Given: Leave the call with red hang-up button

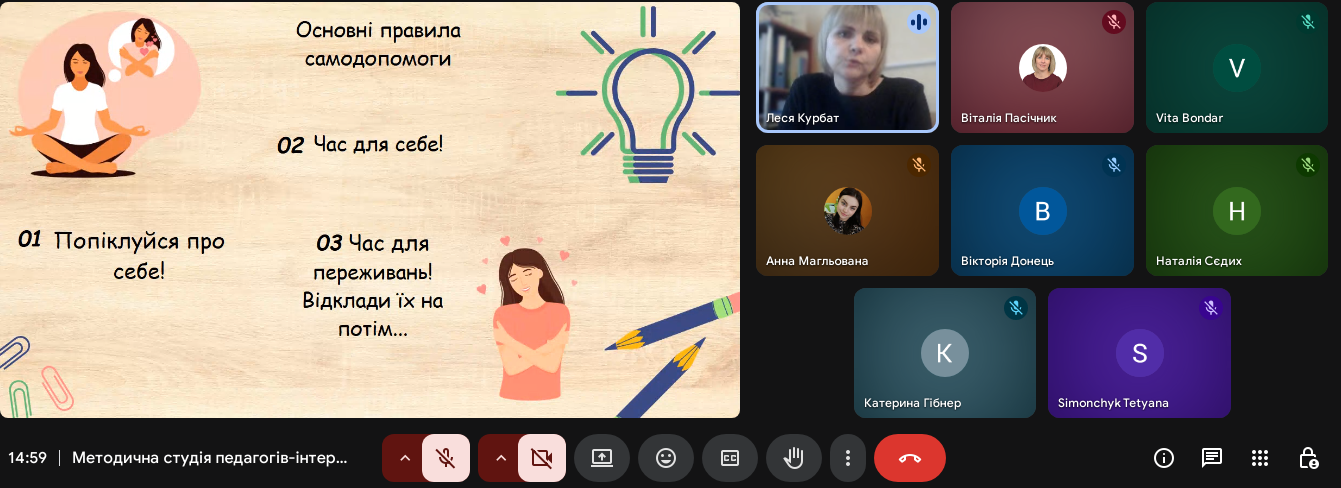Looking at the screenshot, I should tap(910, 458).
